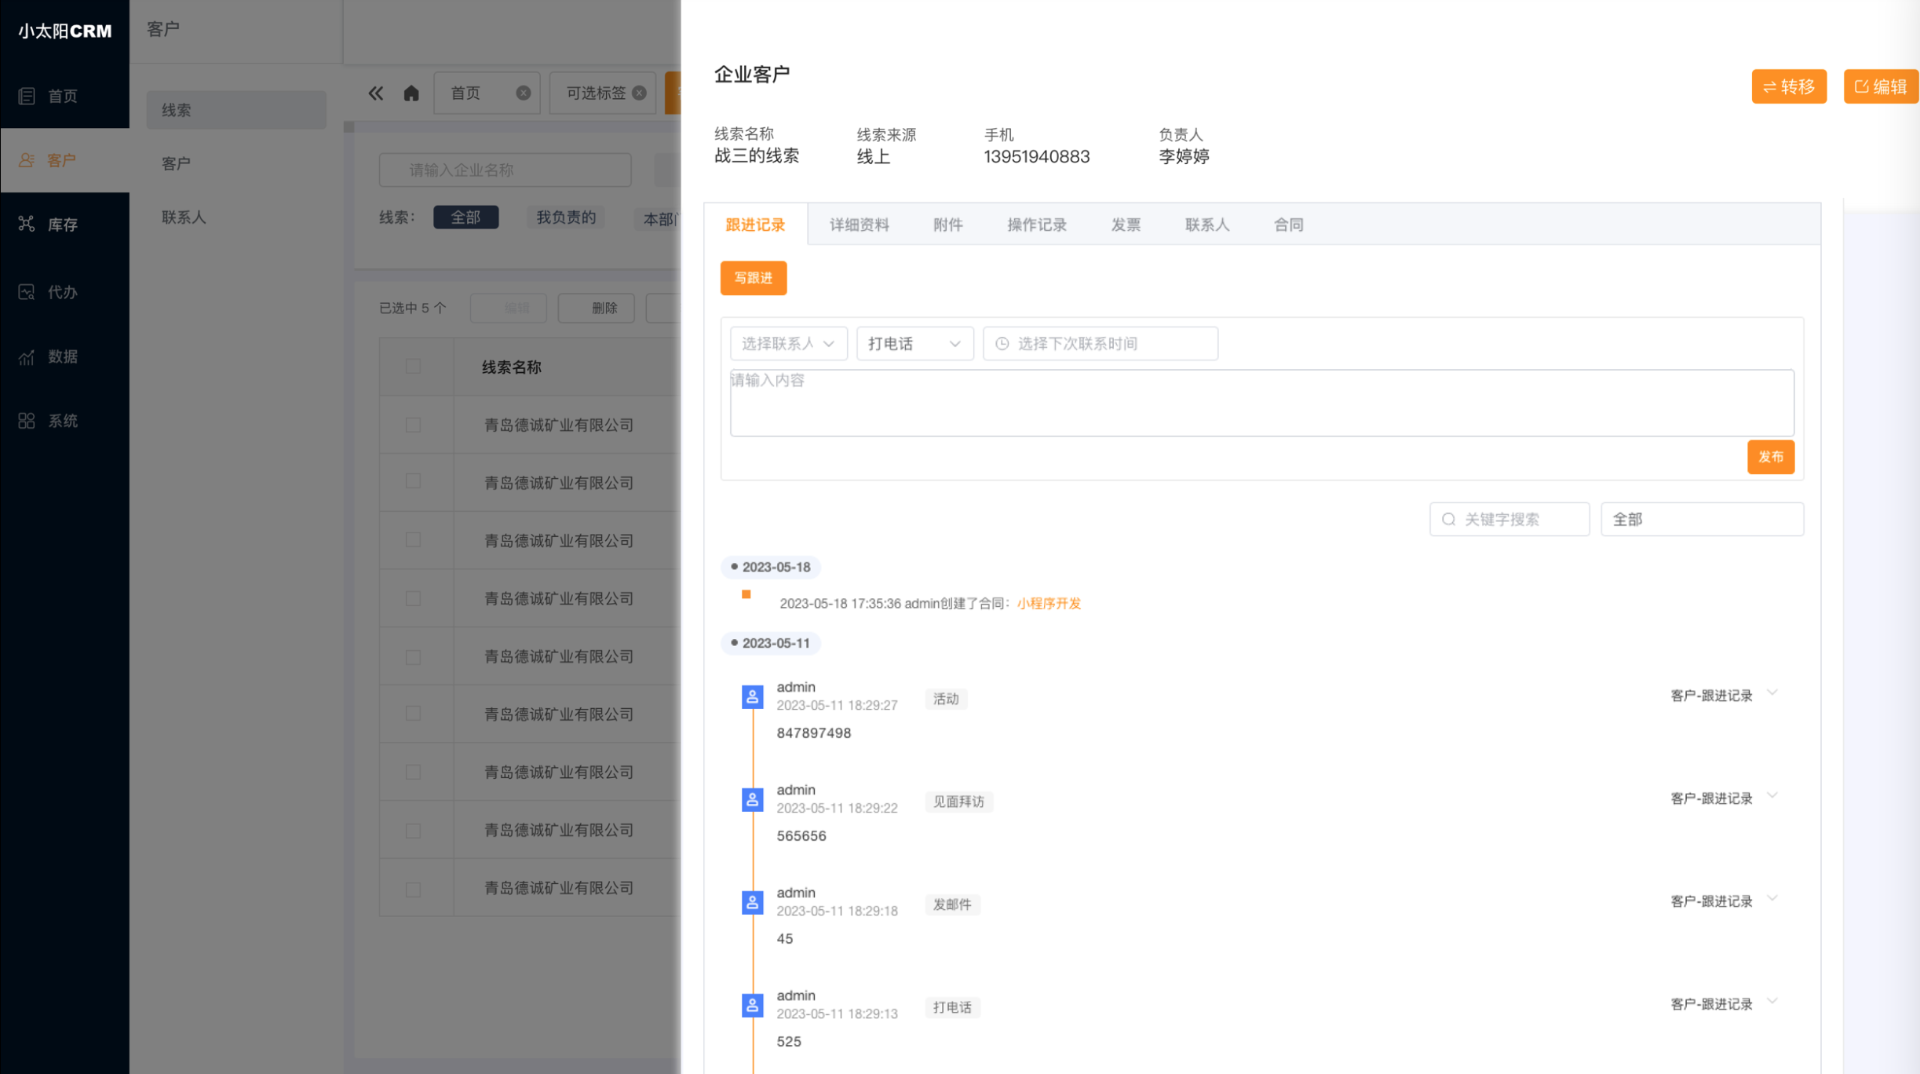Switch to the 操作记录 tab
Viewport: 1920px width, 1074px height.
(x=1037, y=225)
